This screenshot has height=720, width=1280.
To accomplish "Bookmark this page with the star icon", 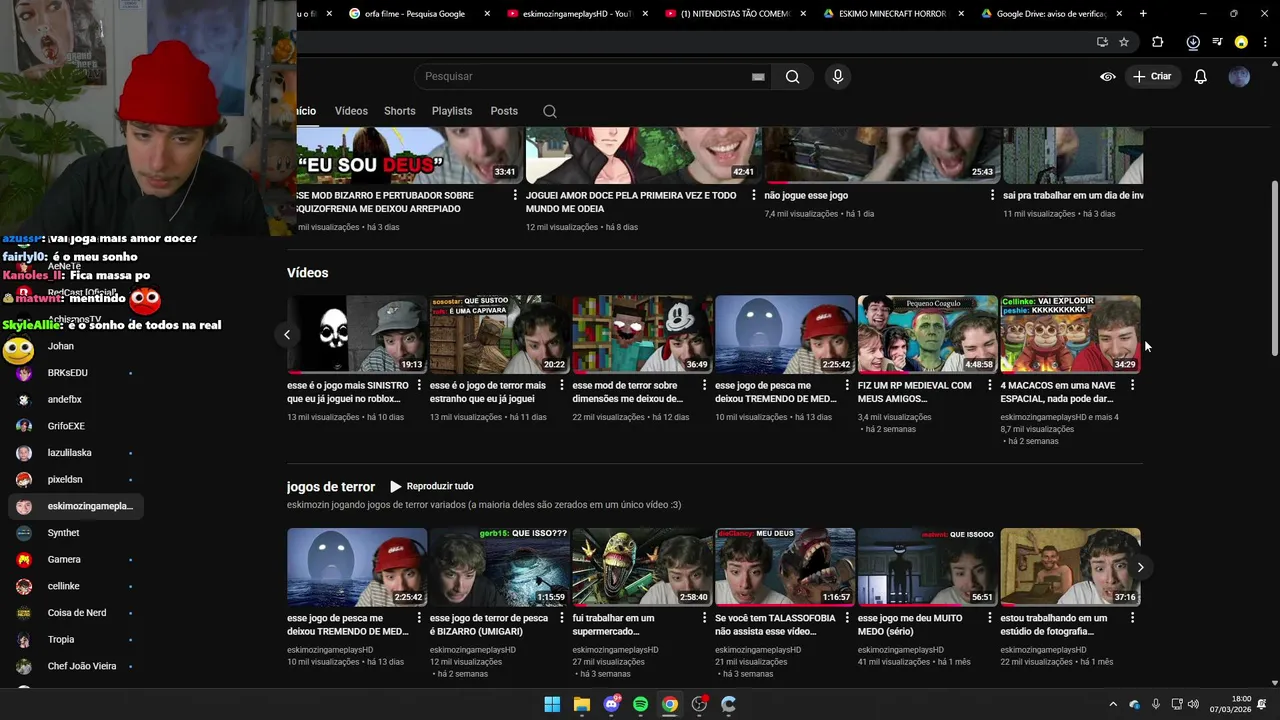I will tap(1124, 42).
